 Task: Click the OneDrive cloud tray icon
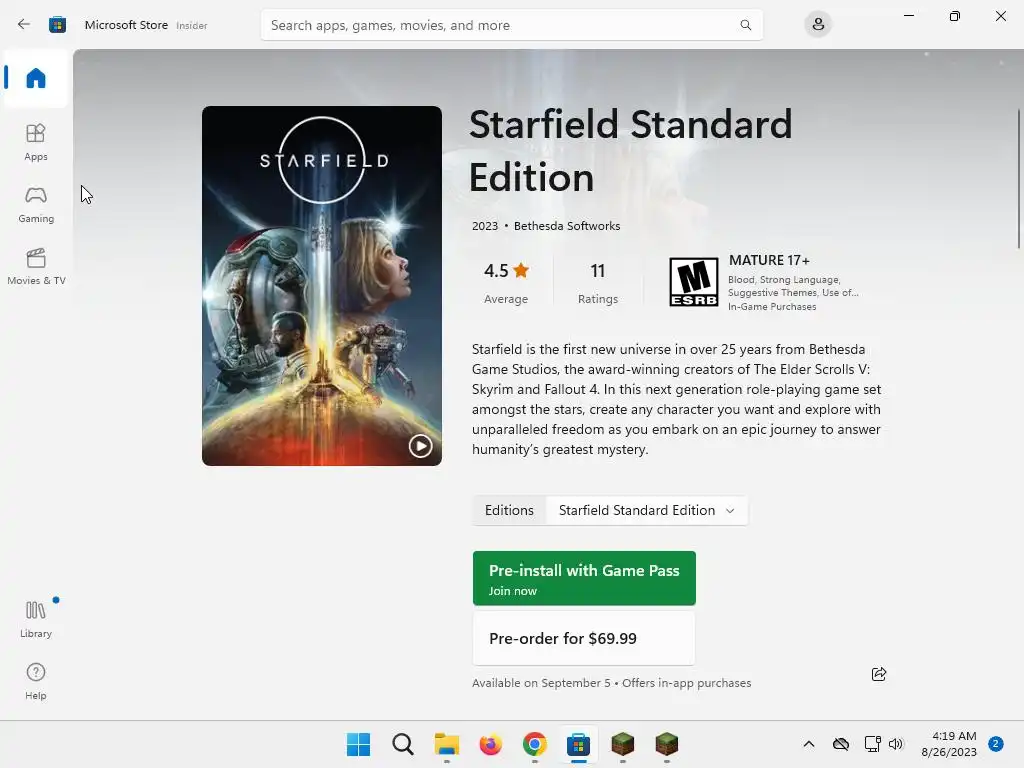coord(841,744)
